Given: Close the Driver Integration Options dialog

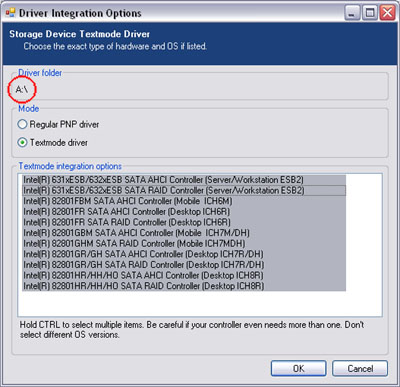Looking at the screenshot, I should [388, 13].
